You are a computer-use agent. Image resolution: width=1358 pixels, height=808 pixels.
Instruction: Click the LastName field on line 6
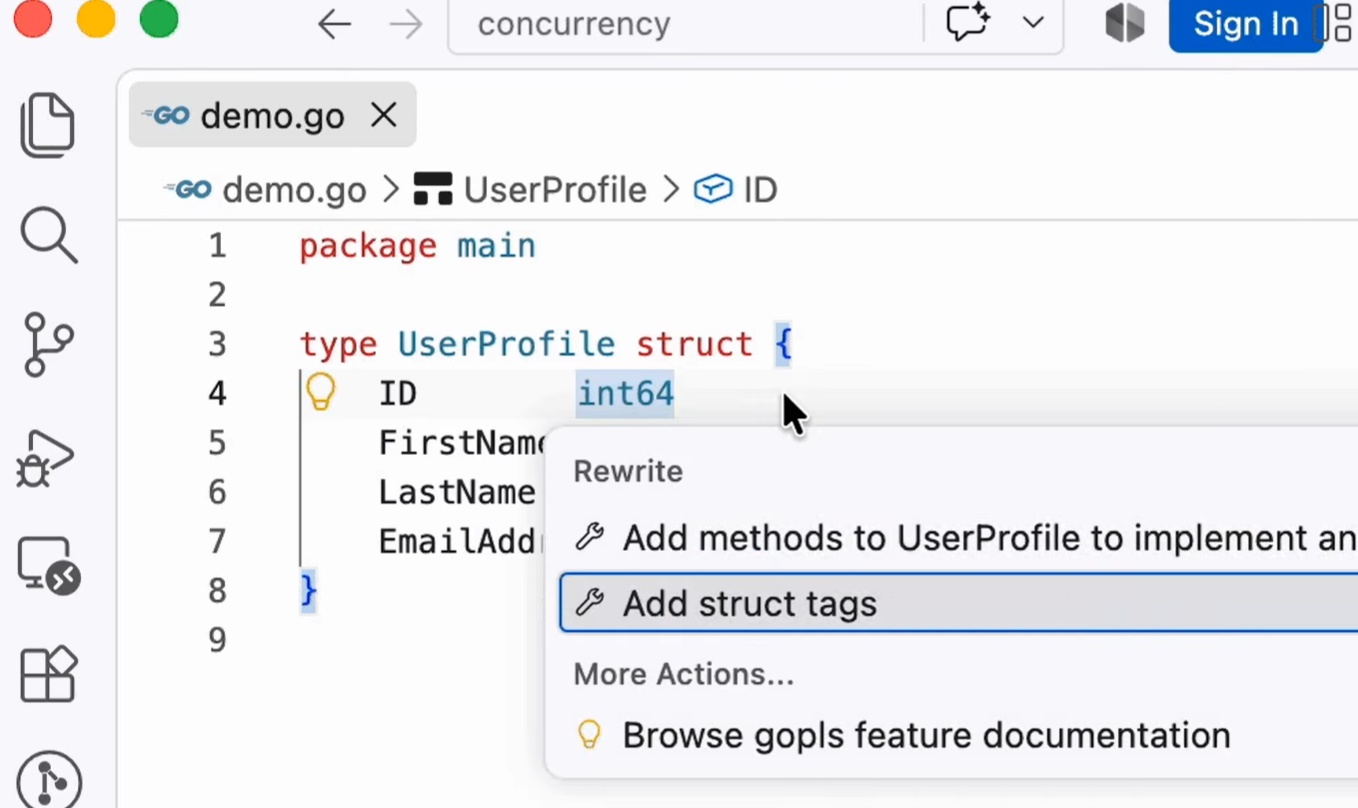pyautogui.click(x=457, y=492)
